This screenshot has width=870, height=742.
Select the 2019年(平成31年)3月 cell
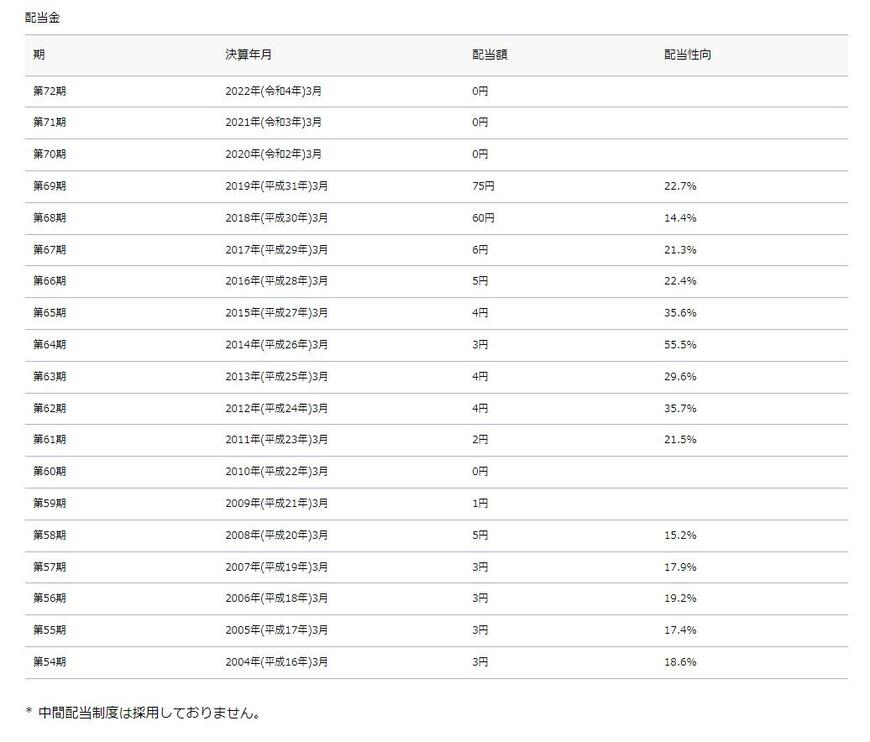[276, 186]
